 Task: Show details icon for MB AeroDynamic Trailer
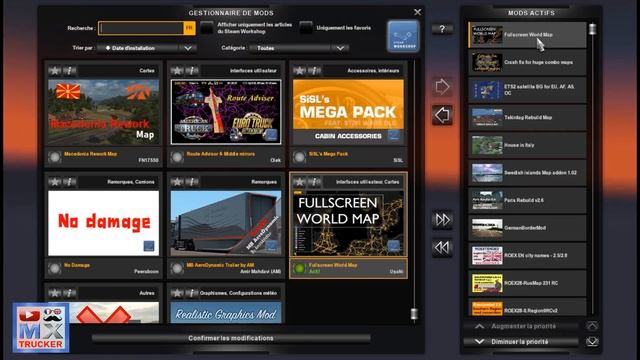tap(192, 182)
